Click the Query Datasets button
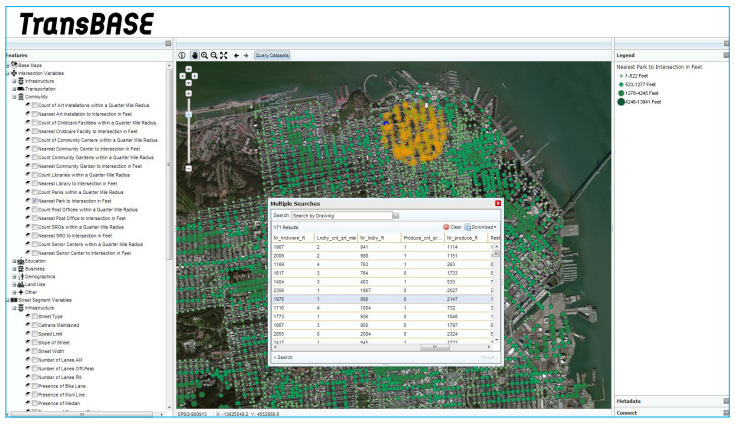735x424 pixels. click(x=273, y=55)
